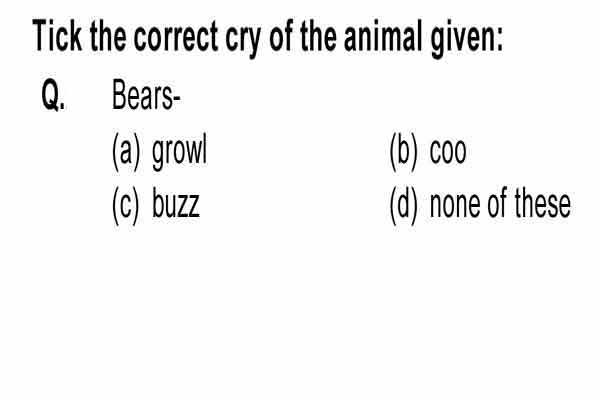Tick the "(d)" option label
The width and height of the screenshot is (600, 400).
tap(403, 205)
